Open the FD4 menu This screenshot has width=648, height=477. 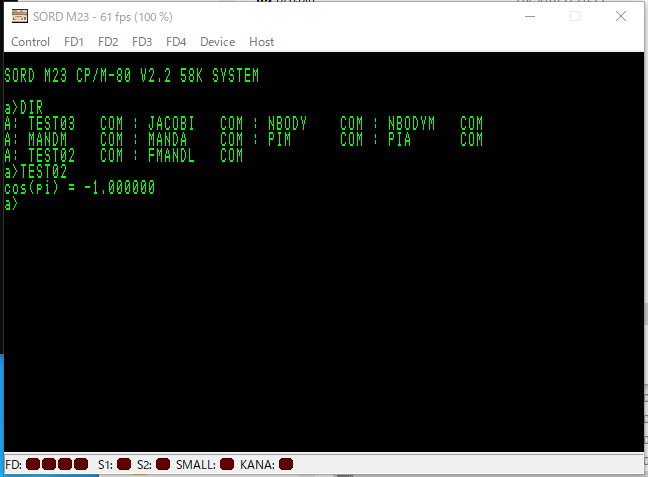pos(176,42)
